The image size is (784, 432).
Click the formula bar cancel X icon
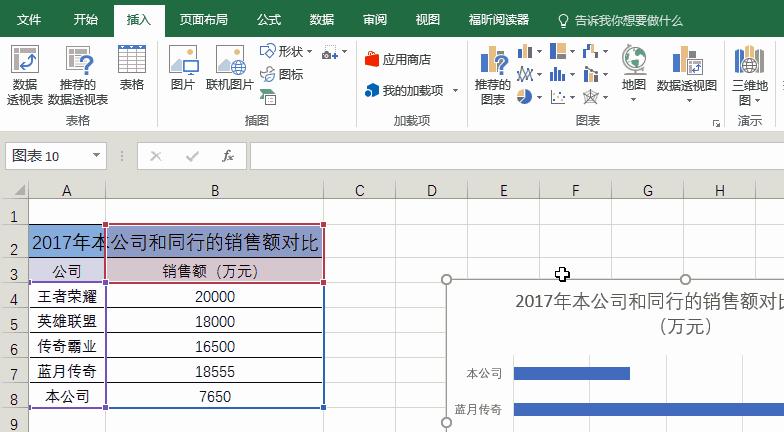(156, 156)
